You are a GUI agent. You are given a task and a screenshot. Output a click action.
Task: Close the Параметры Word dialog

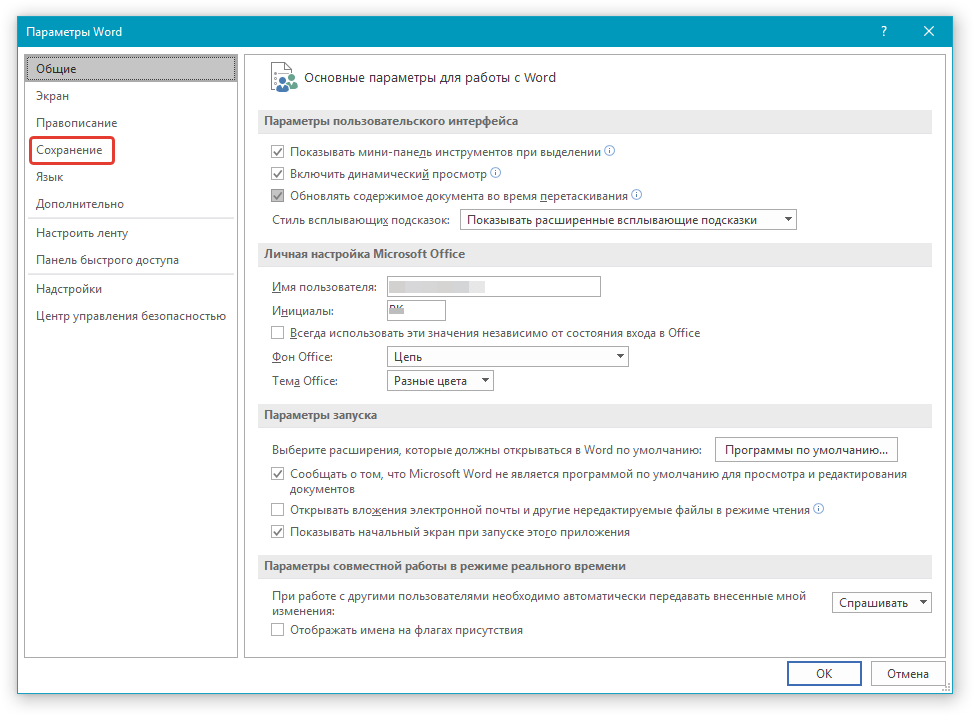929,32
